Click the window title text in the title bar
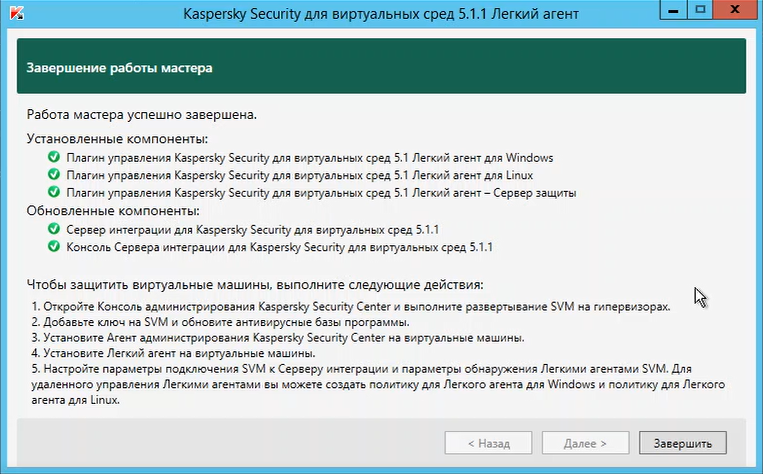Viewport: 763px width, 474px height. (381, 14)
